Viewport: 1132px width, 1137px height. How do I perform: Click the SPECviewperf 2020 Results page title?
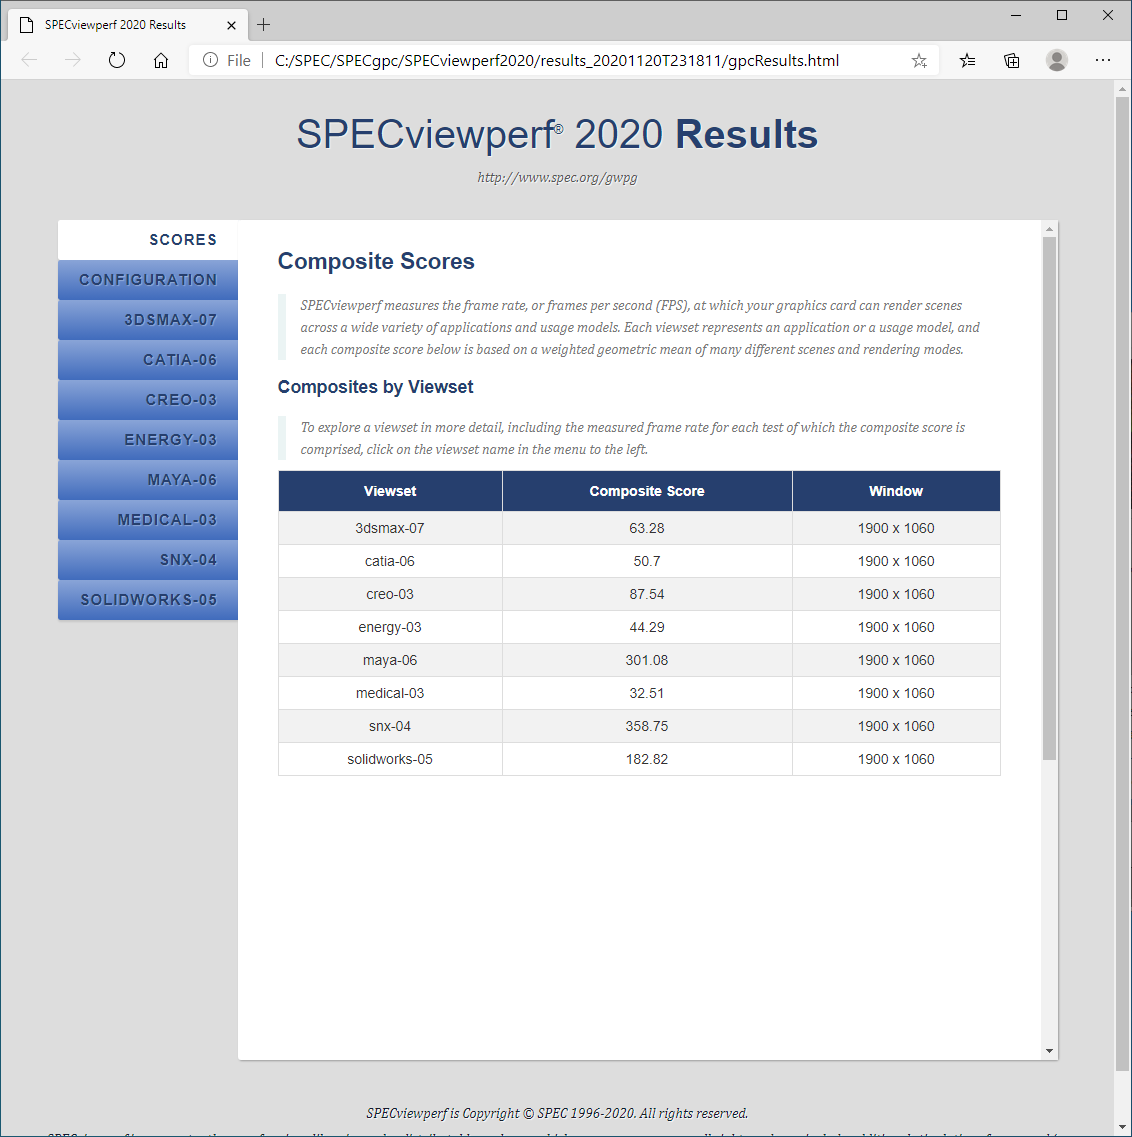[557, 134]
